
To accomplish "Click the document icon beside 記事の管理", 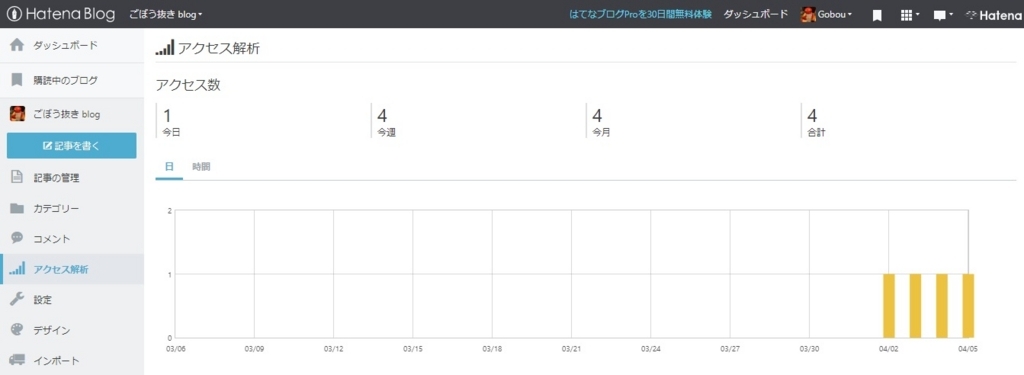I will (17, 177).
